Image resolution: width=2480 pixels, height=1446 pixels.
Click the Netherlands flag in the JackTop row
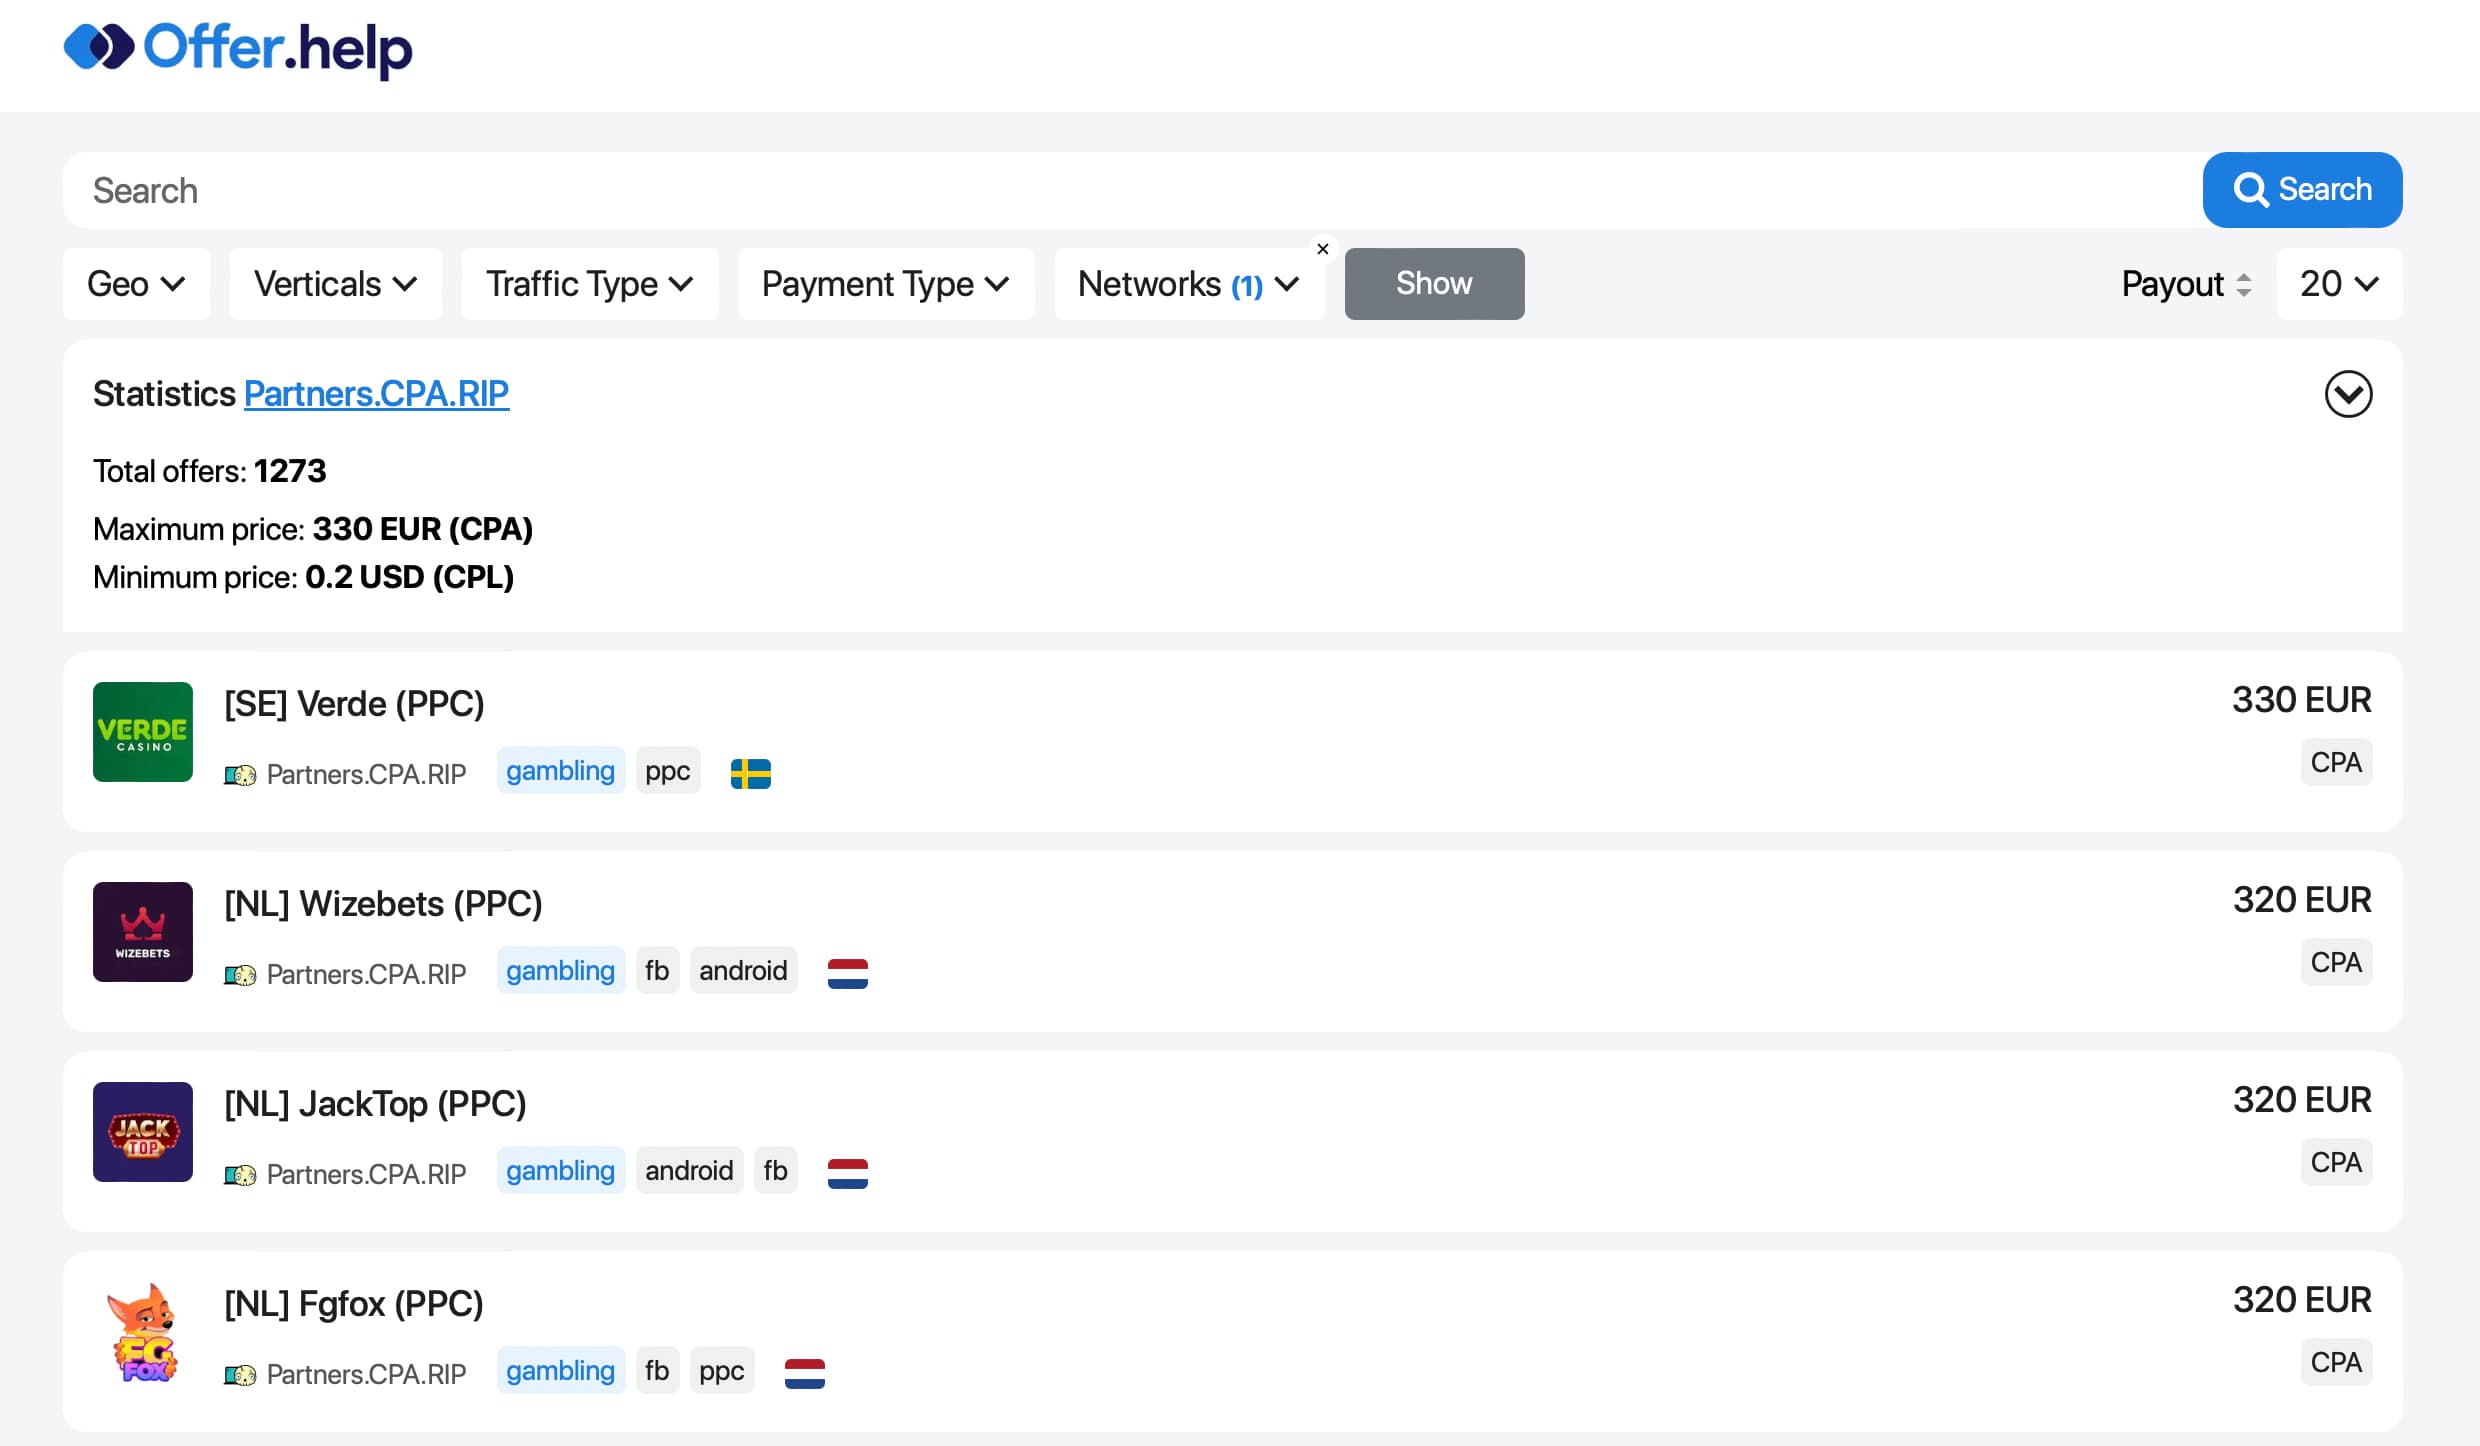[848, 1174]
